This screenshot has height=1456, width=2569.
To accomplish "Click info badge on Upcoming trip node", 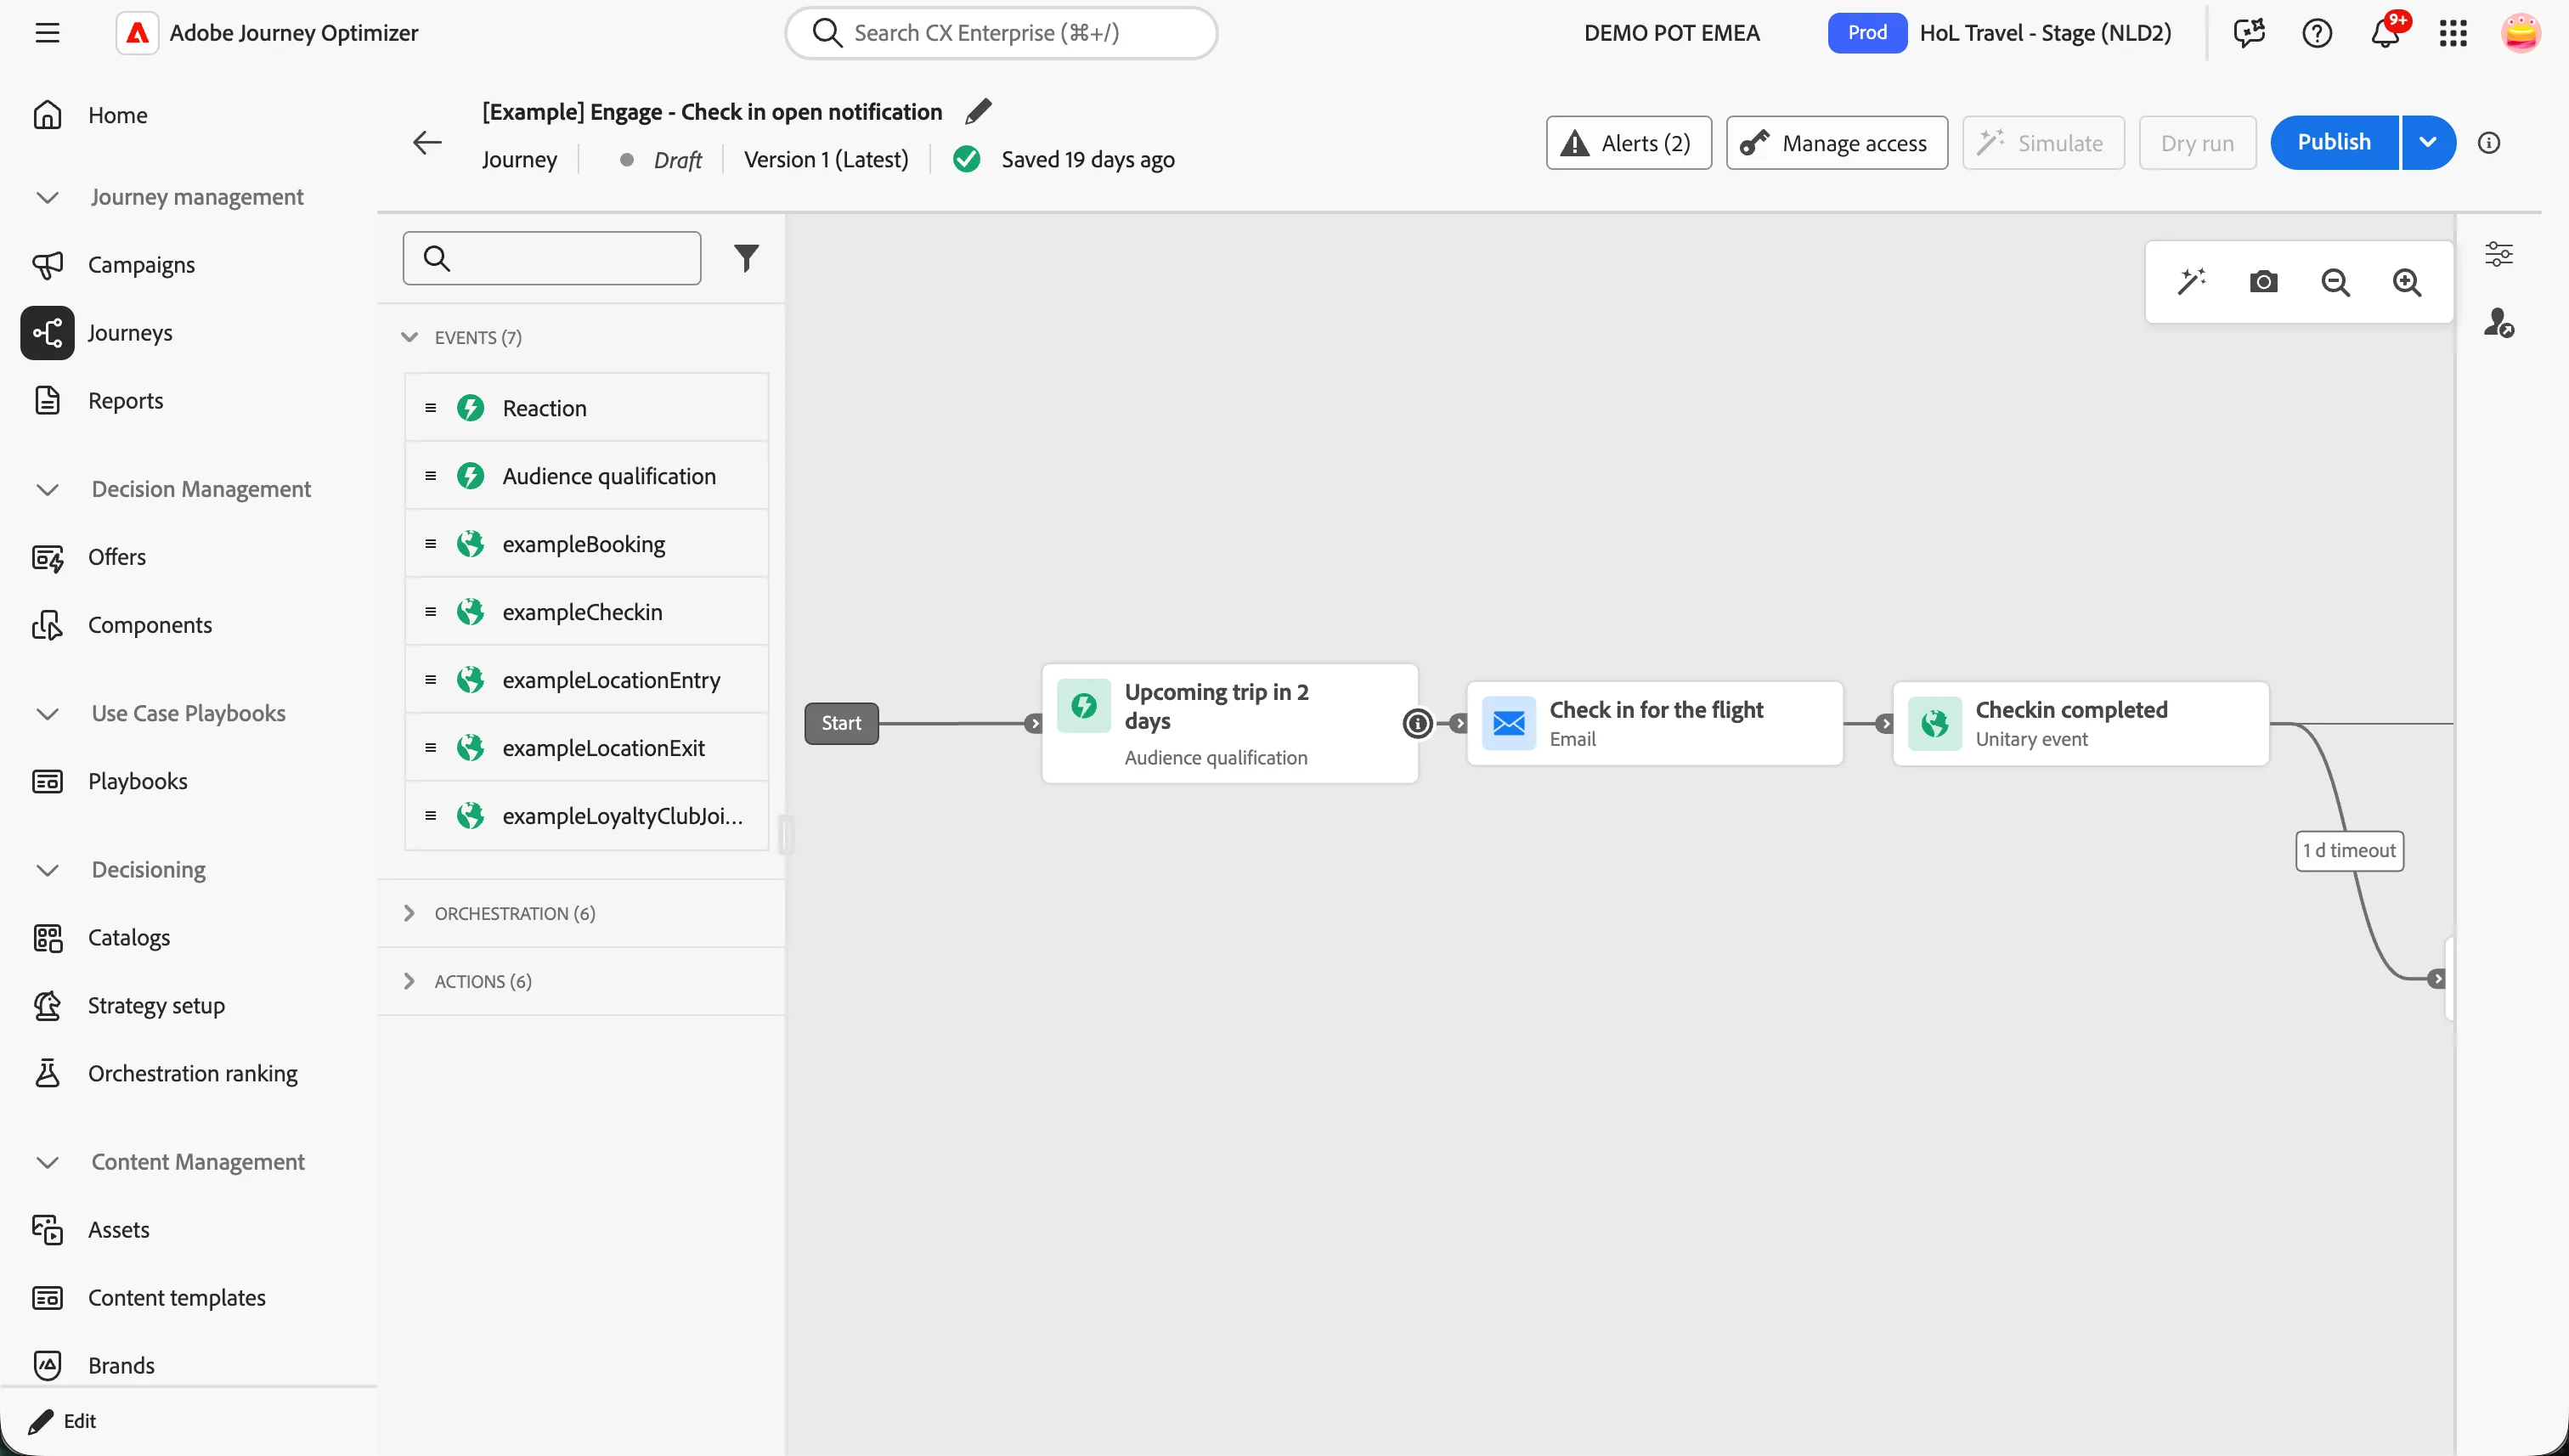I will tap(1417, 723).
